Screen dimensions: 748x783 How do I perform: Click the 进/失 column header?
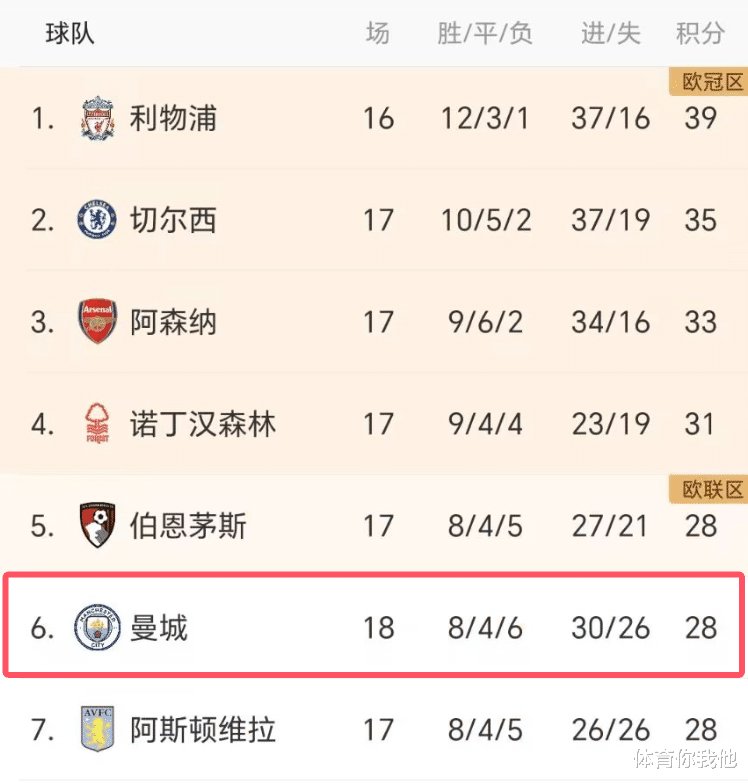[610, 33]
